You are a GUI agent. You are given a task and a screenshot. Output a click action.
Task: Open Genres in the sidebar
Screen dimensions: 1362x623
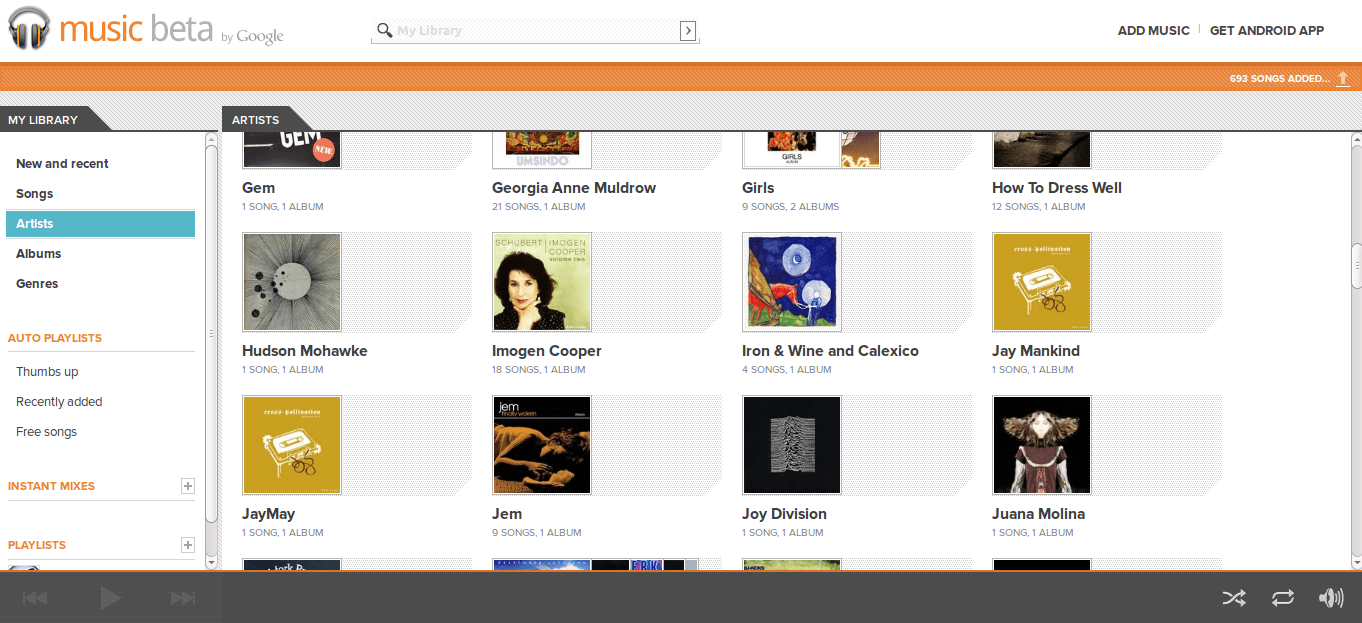click(37, 284)
